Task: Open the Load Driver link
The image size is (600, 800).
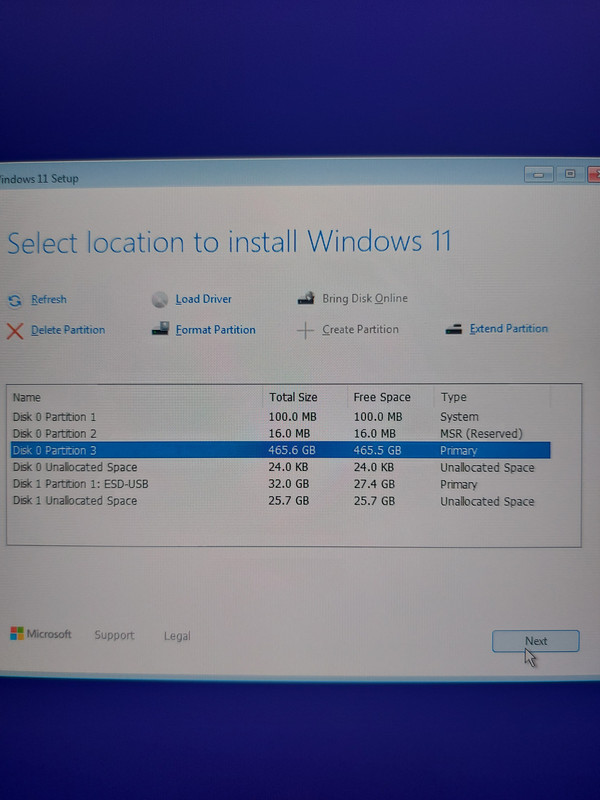Action: (x=204, y=299)
